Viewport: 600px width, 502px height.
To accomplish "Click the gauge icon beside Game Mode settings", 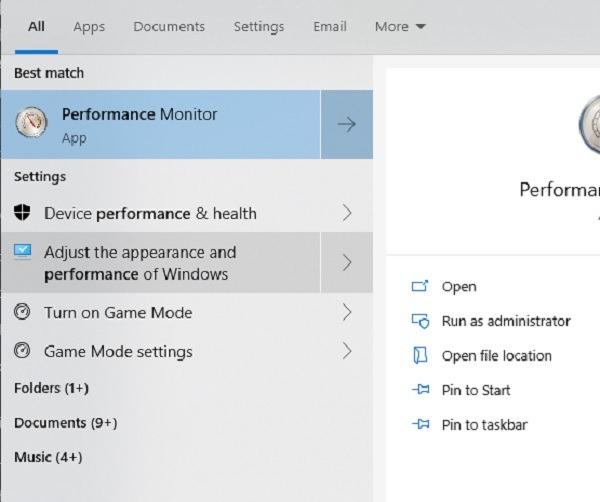I will (22, 350).
